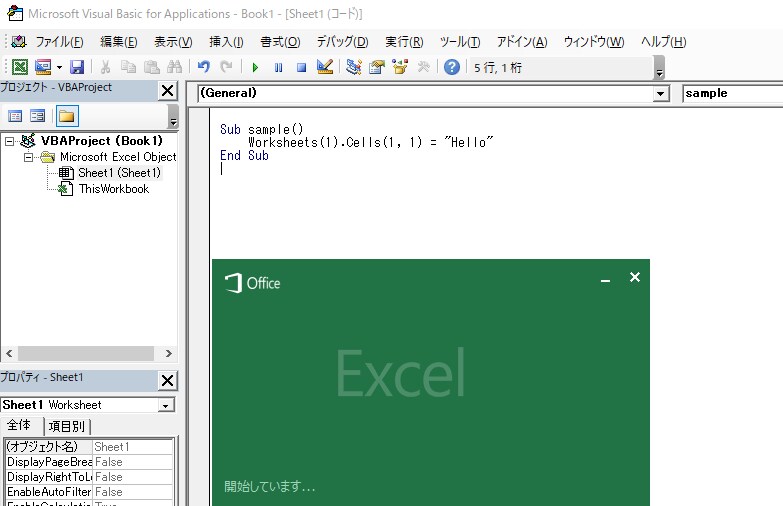Open the アドイン(A) menu

522,42
